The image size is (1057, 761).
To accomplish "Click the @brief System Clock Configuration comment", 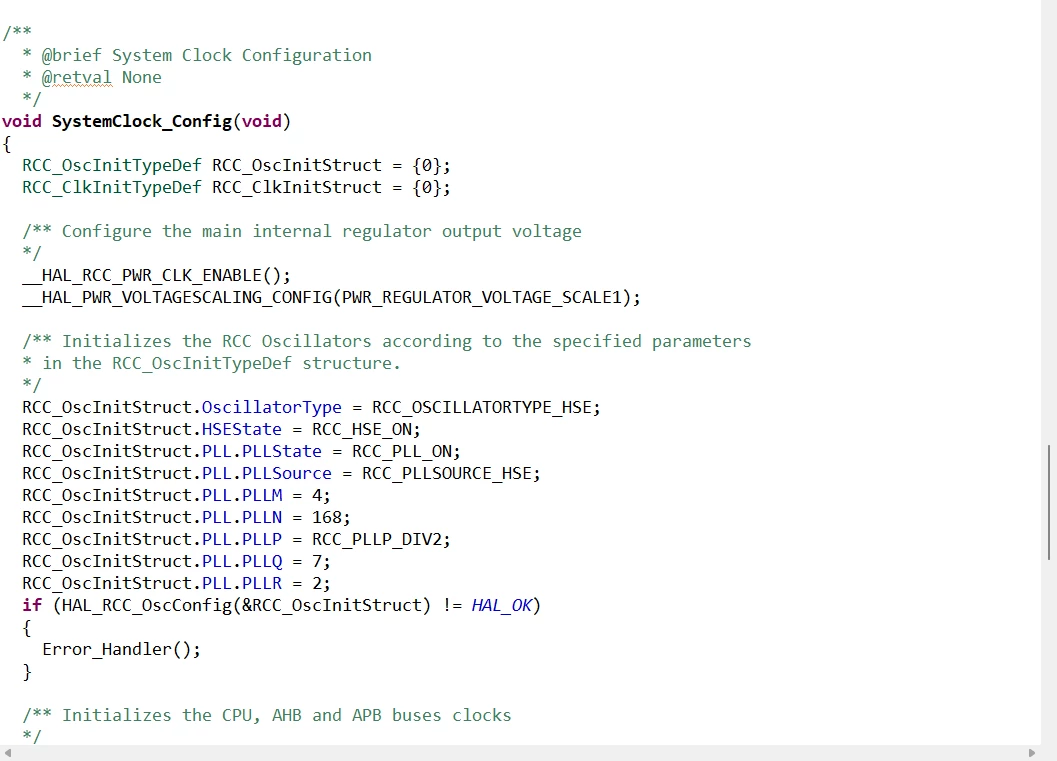I will point(206,55).
